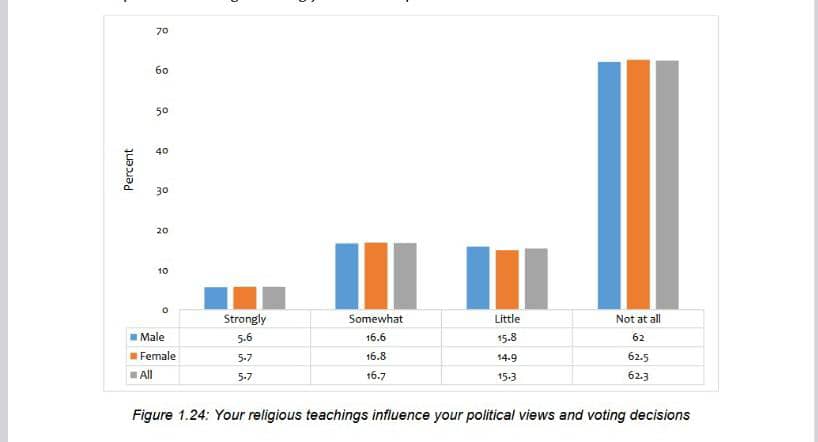Click the orange Female legend swatch

tap(135, 356)
